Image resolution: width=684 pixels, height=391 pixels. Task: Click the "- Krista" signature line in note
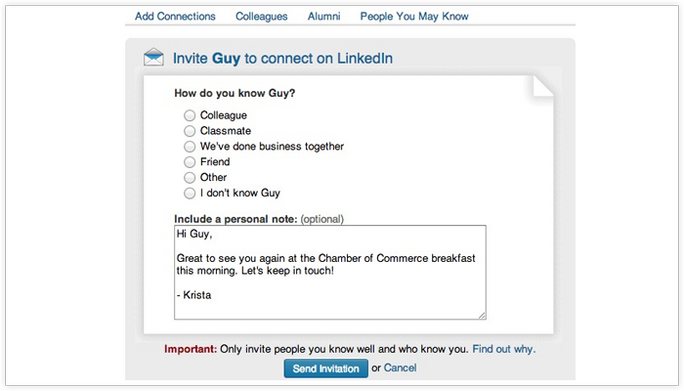coord(194,295)
